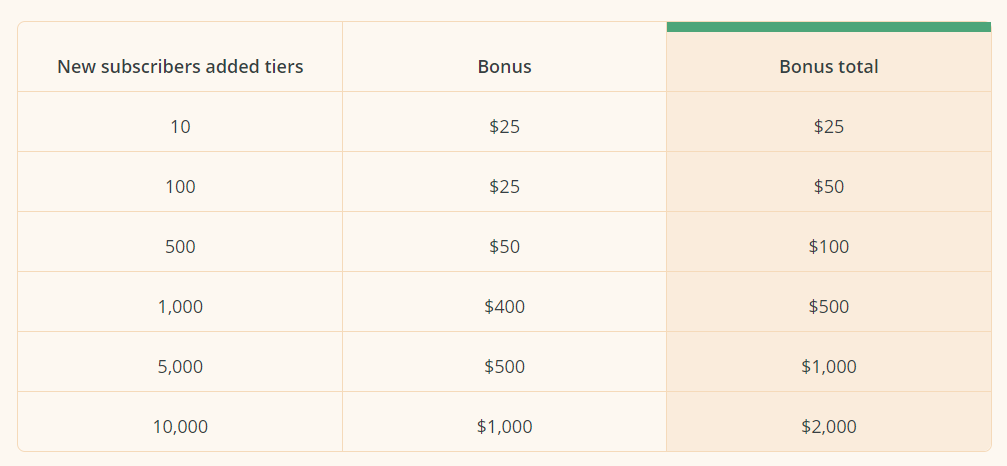The width and height of the screenshot is (1007, 466).
Task: Click the 'Bonus' column header
Action: (504, 67)
